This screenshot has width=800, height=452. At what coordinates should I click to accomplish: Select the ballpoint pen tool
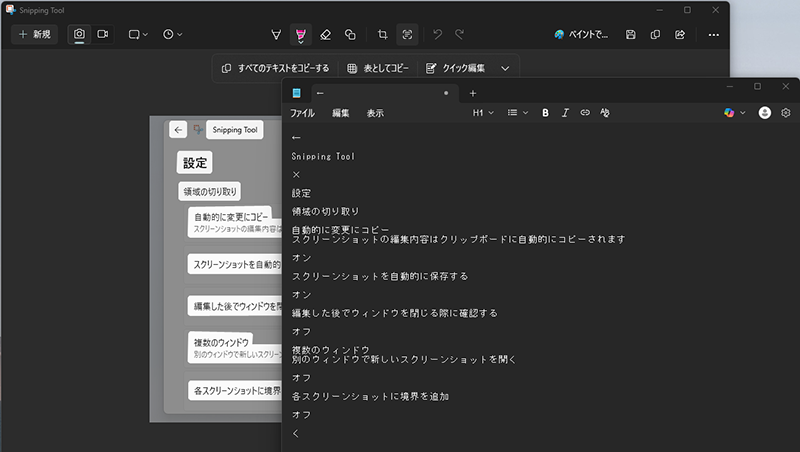(x=276, y=34)
